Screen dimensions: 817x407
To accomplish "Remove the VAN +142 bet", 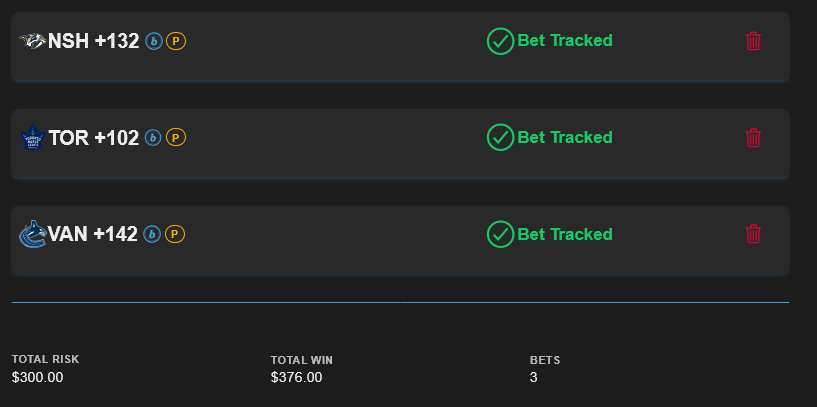I will pos(753,234).
